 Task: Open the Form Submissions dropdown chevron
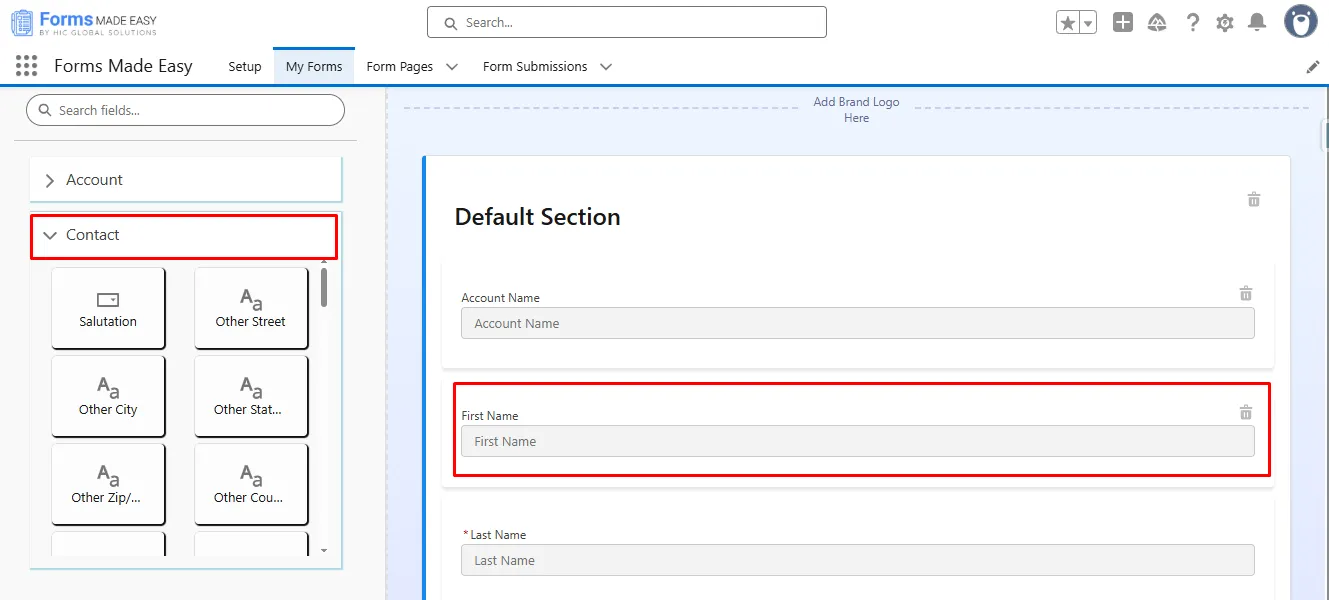point(606,67)
